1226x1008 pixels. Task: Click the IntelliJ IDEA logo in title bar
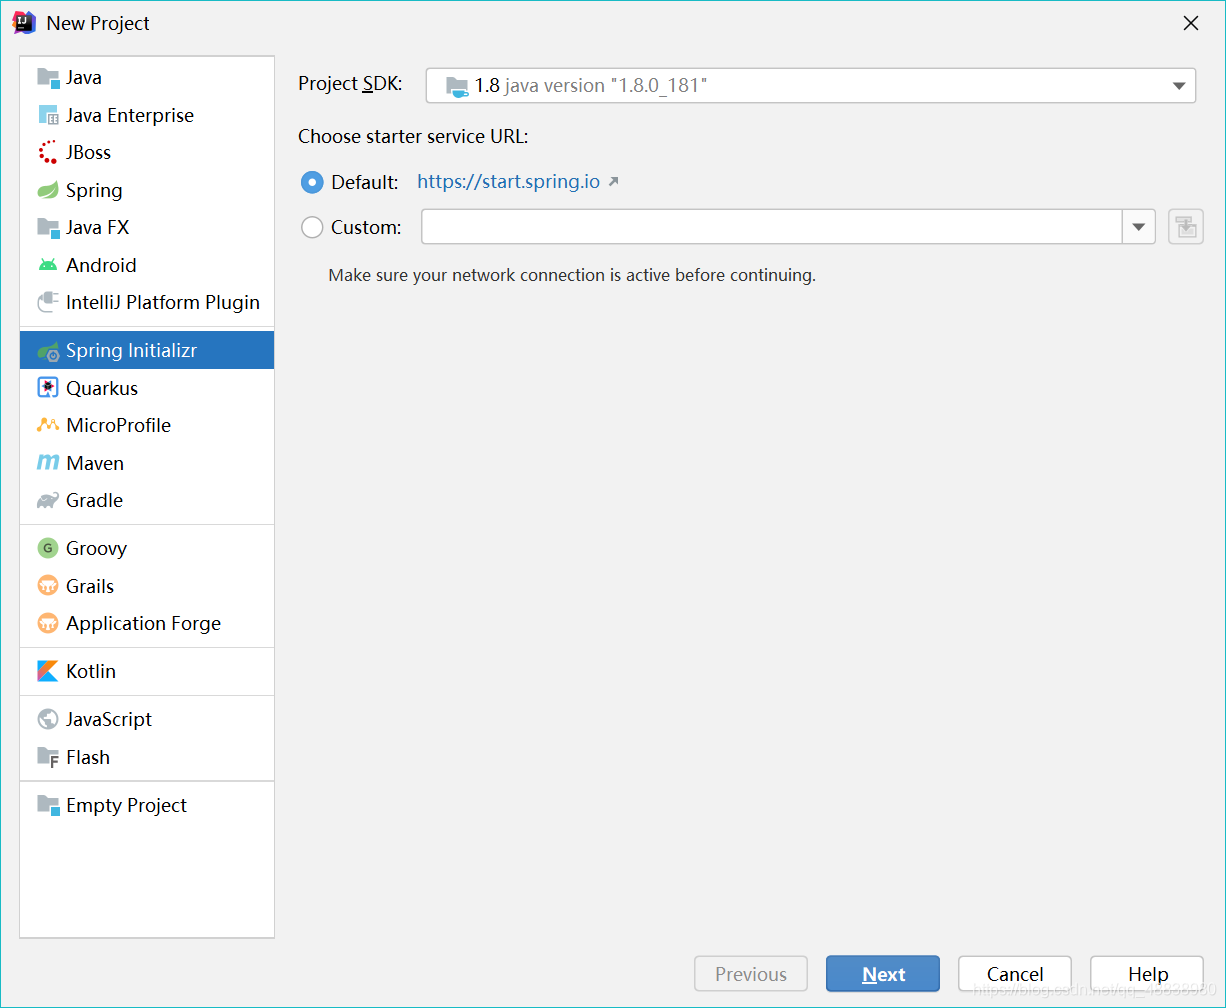click(x=24, y=23)
